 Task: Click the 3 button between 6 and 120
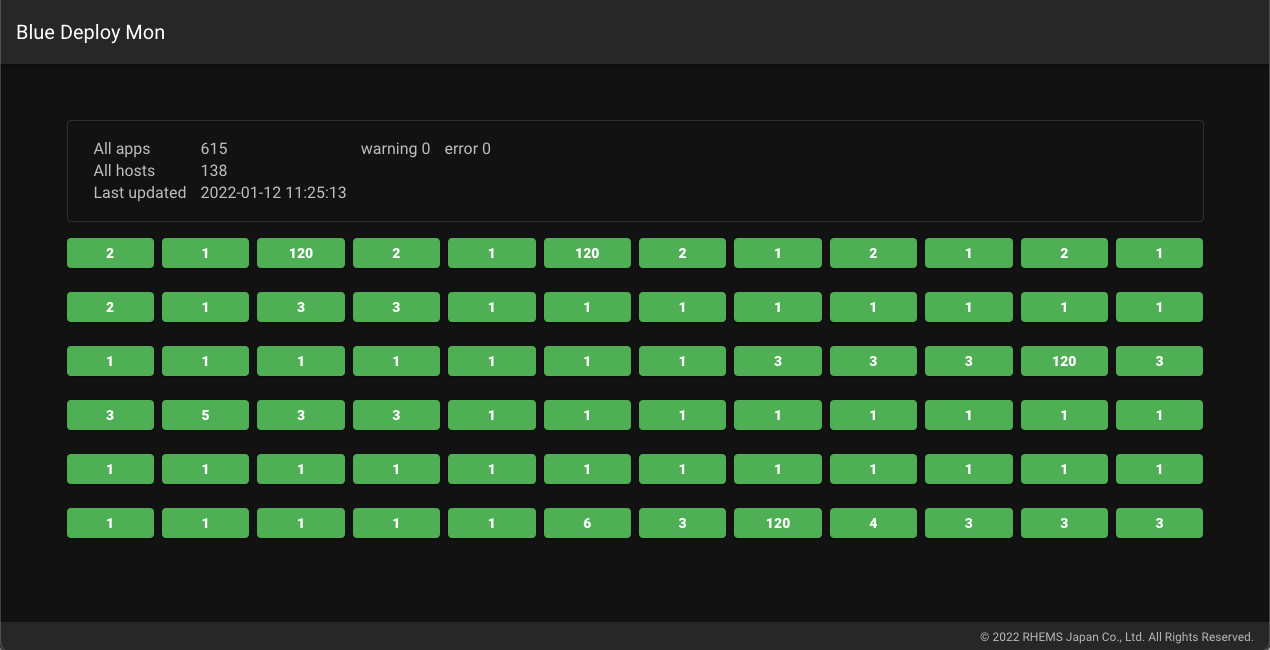tap(682, 523)
